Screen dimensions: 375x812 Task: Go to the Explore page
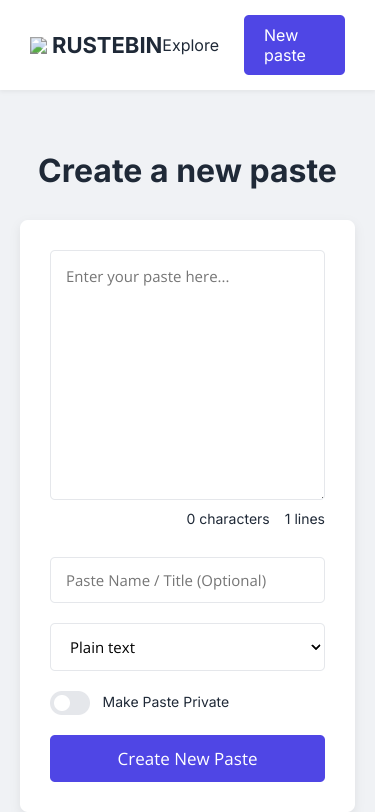190,46
